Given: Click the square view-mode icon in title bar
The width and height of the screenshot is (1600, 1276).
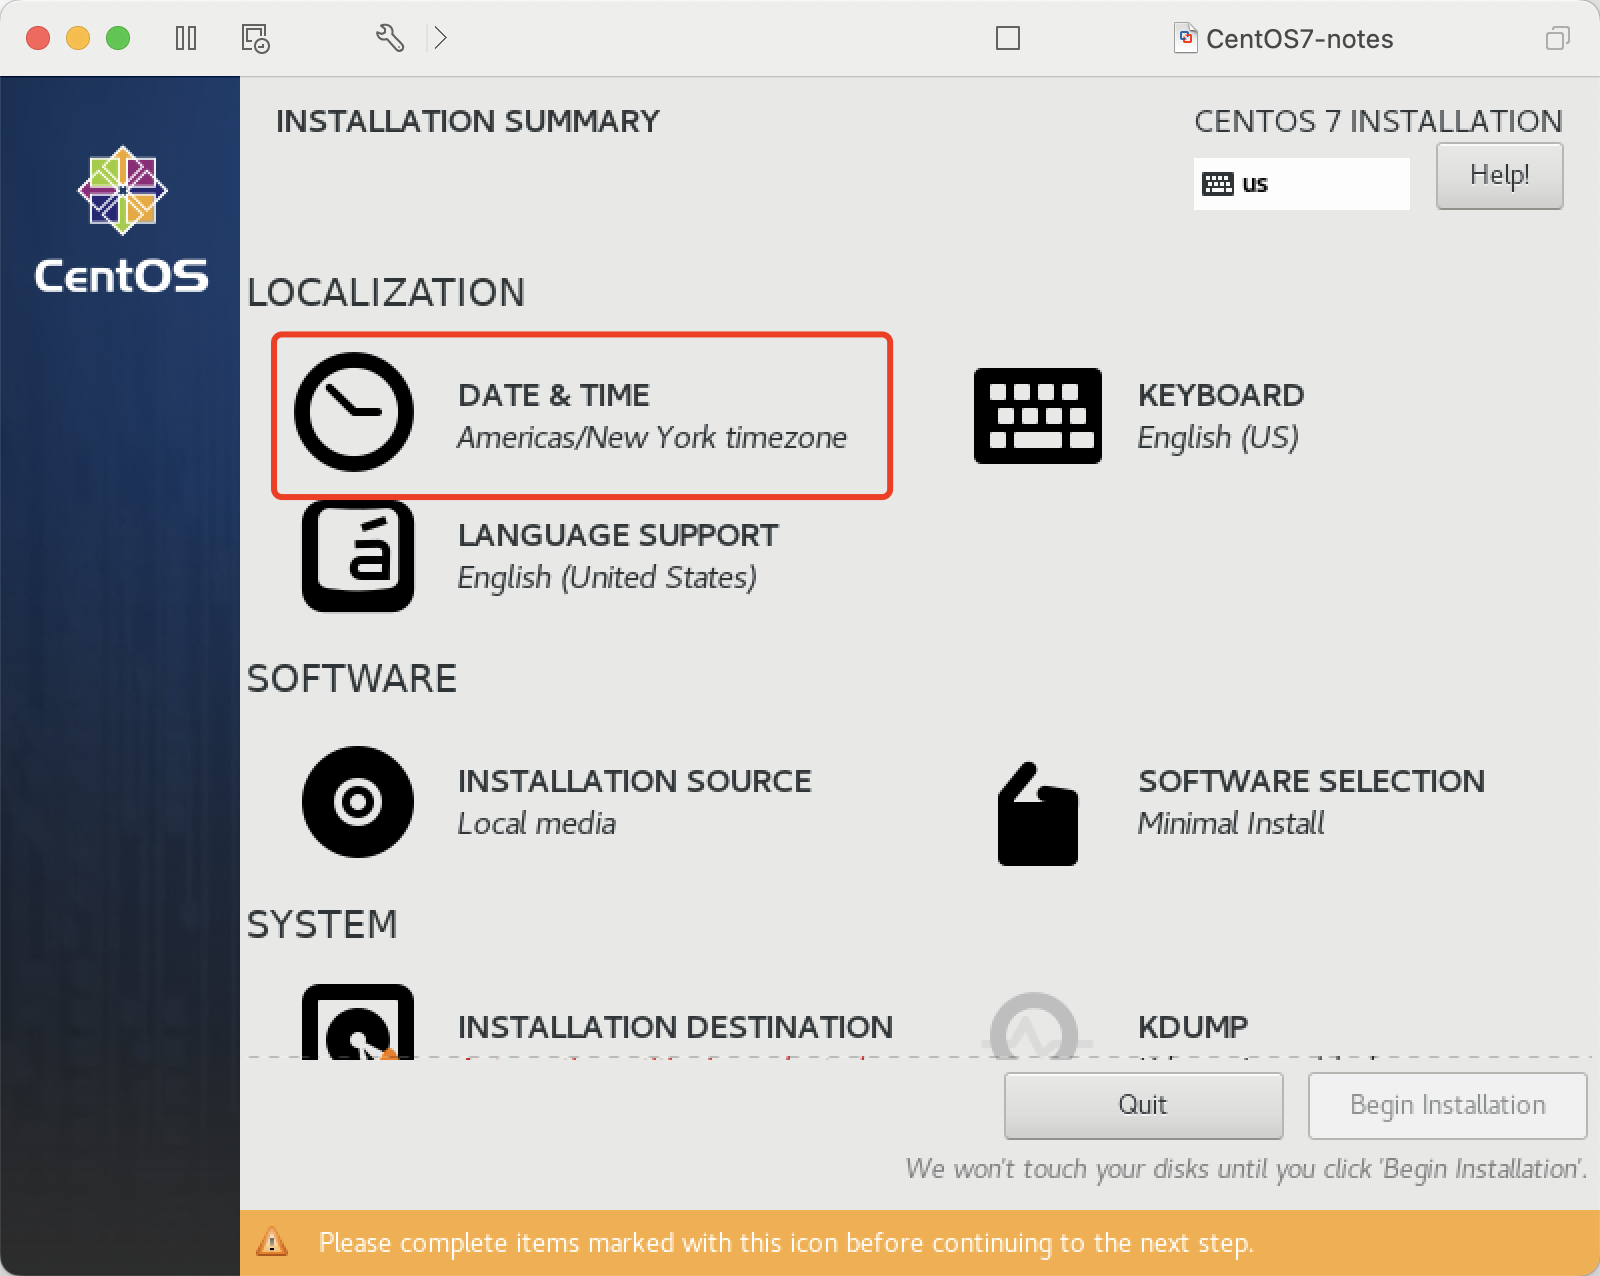Looking at the screenshot, I should click(x=1008, y=38).
